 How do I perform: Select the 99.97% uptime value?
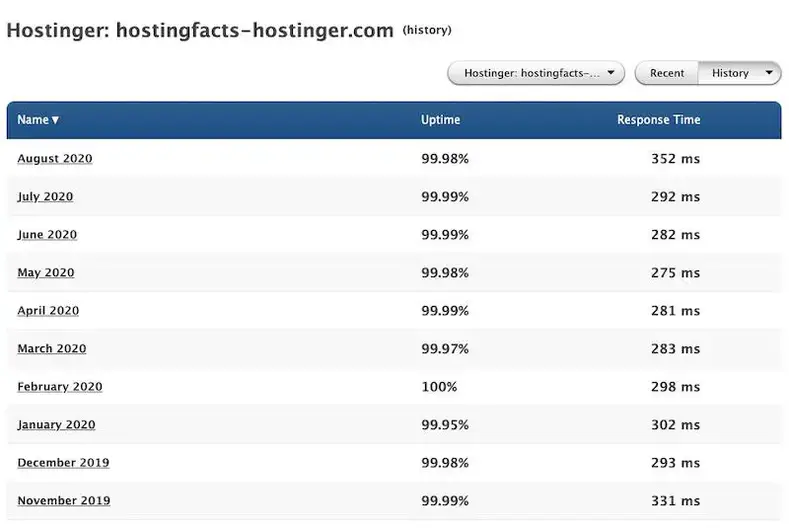point(445,348)
